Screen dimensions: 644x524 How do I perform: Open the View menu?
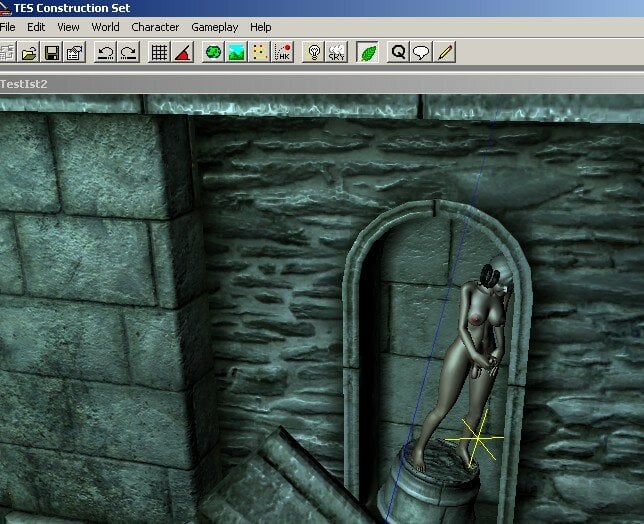click(x=68, y=27)
